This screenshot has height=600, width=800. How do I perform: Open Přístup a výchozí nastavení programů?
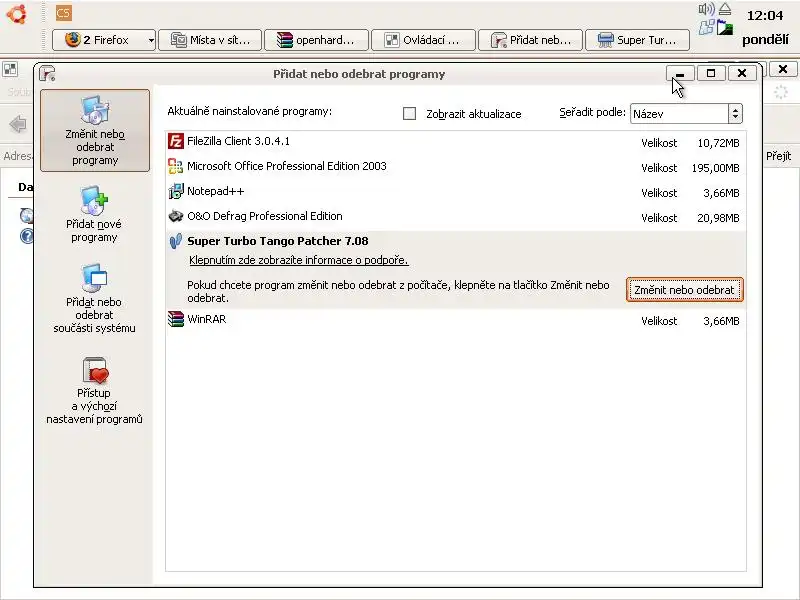[x=94, y=391]
